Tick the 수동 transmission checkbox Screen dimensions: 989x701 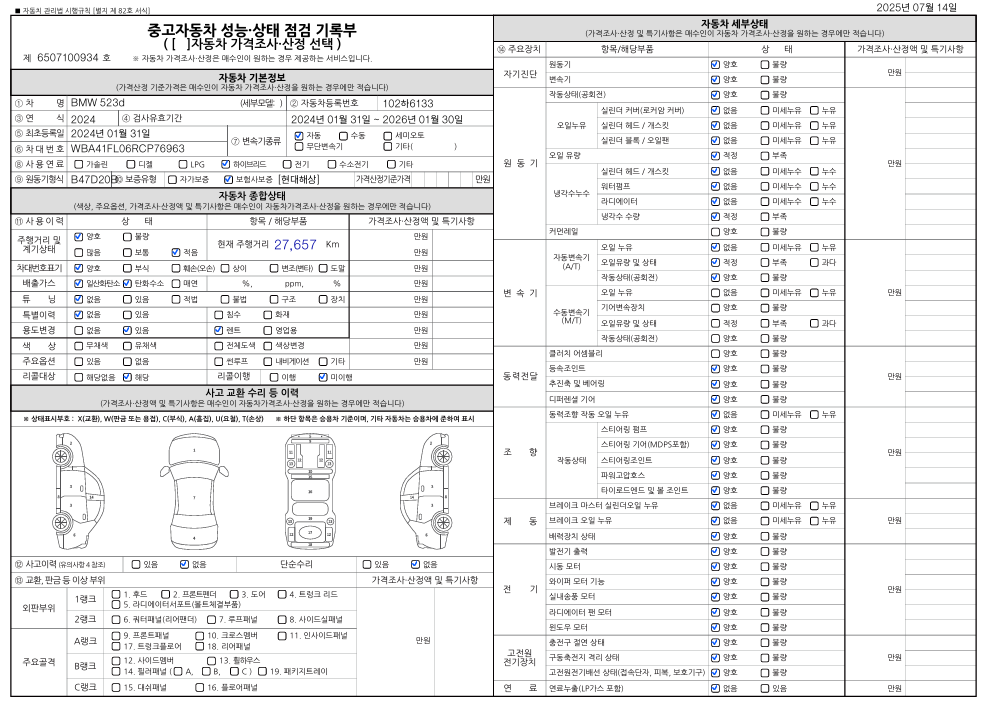pos(343,136)
